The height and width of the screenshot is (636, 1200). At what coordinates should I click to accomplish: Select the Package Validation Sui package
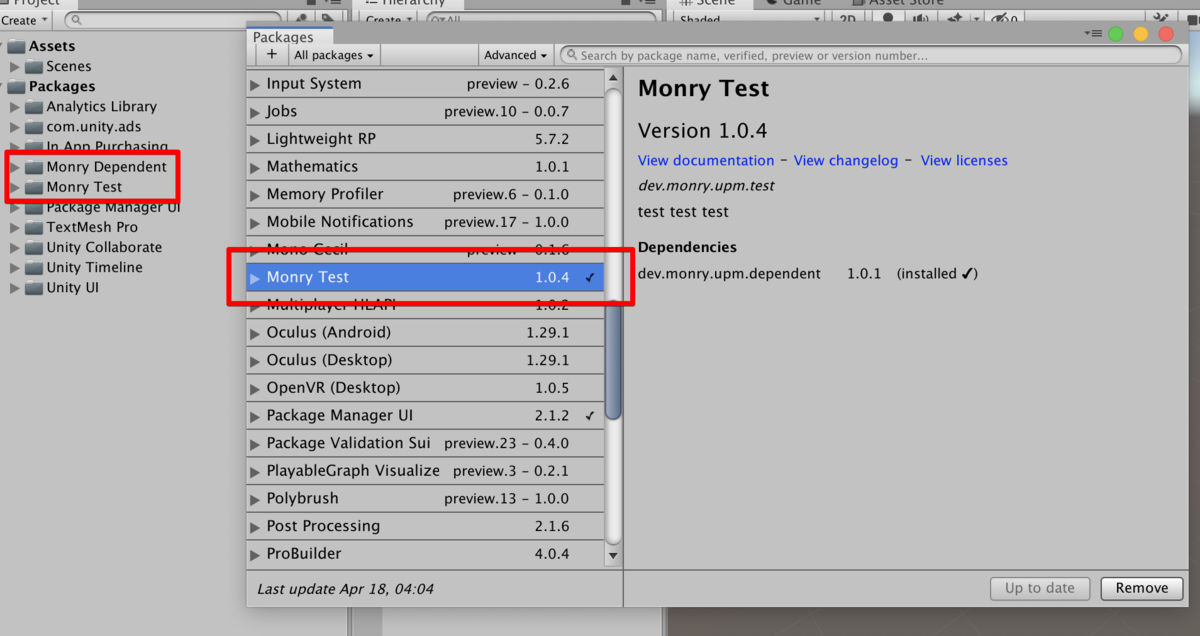point(425,443)
